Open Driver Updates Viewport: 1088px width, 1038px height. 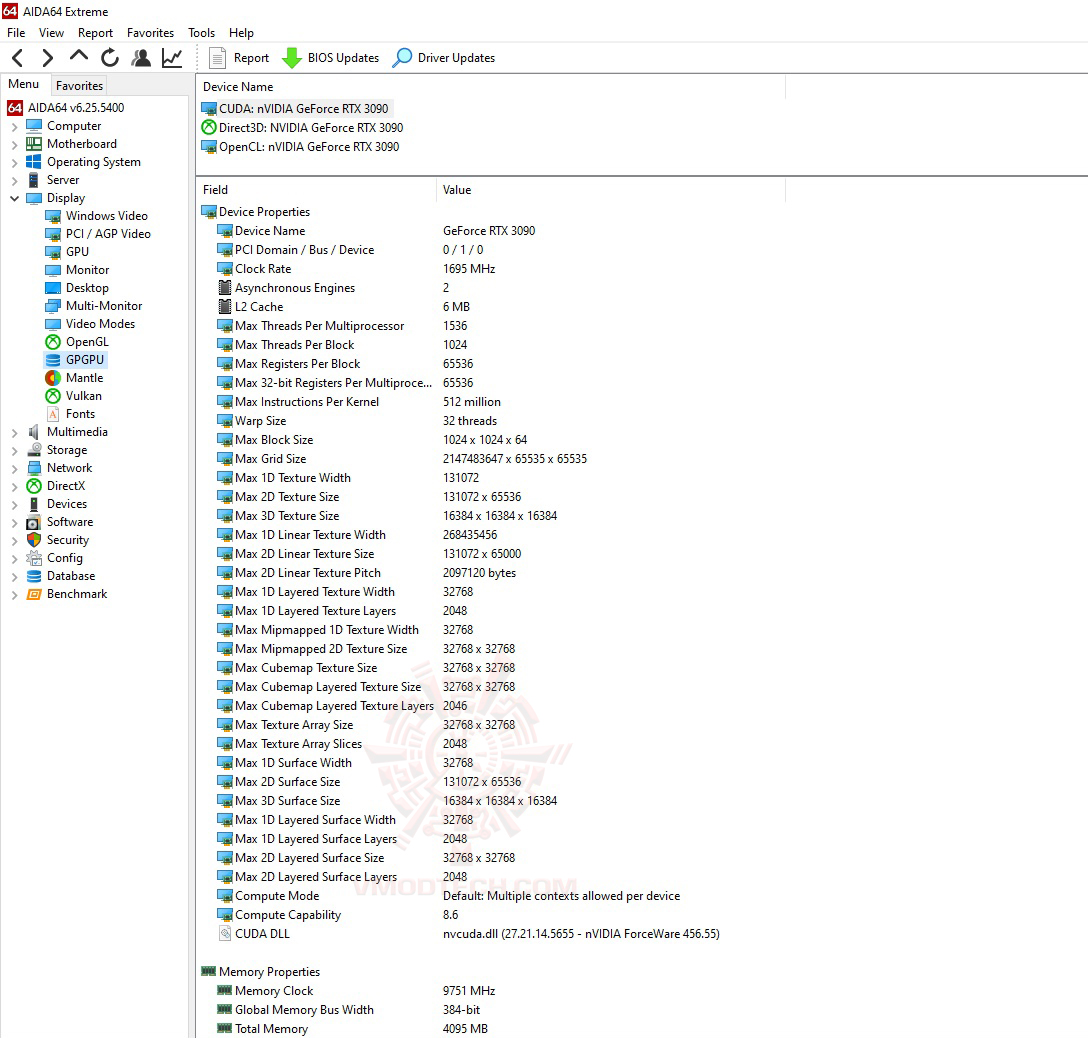pos(443,58)
